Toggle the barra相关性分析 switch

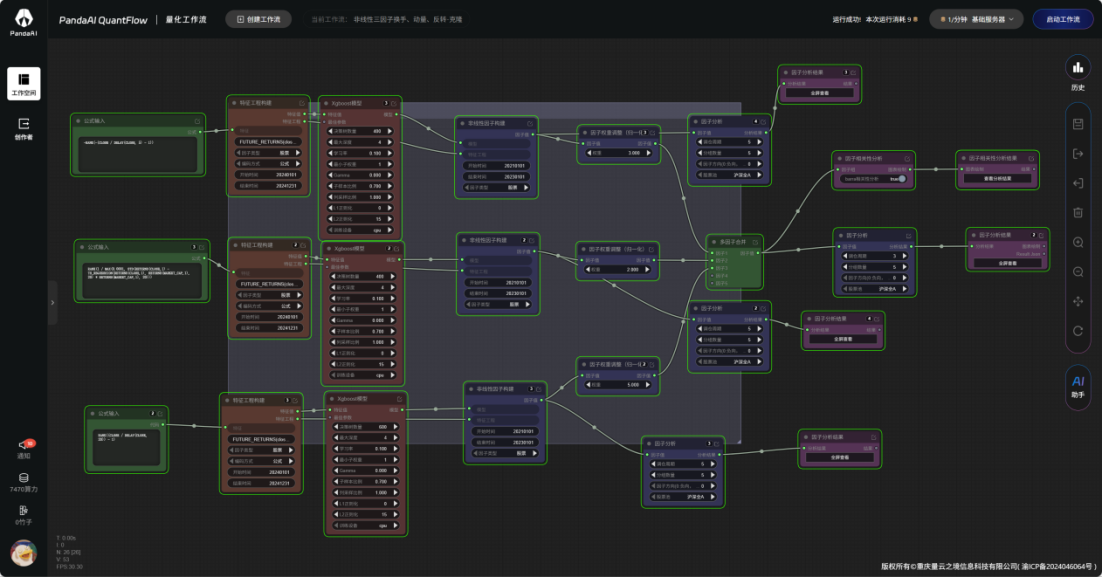click(900, 179)
